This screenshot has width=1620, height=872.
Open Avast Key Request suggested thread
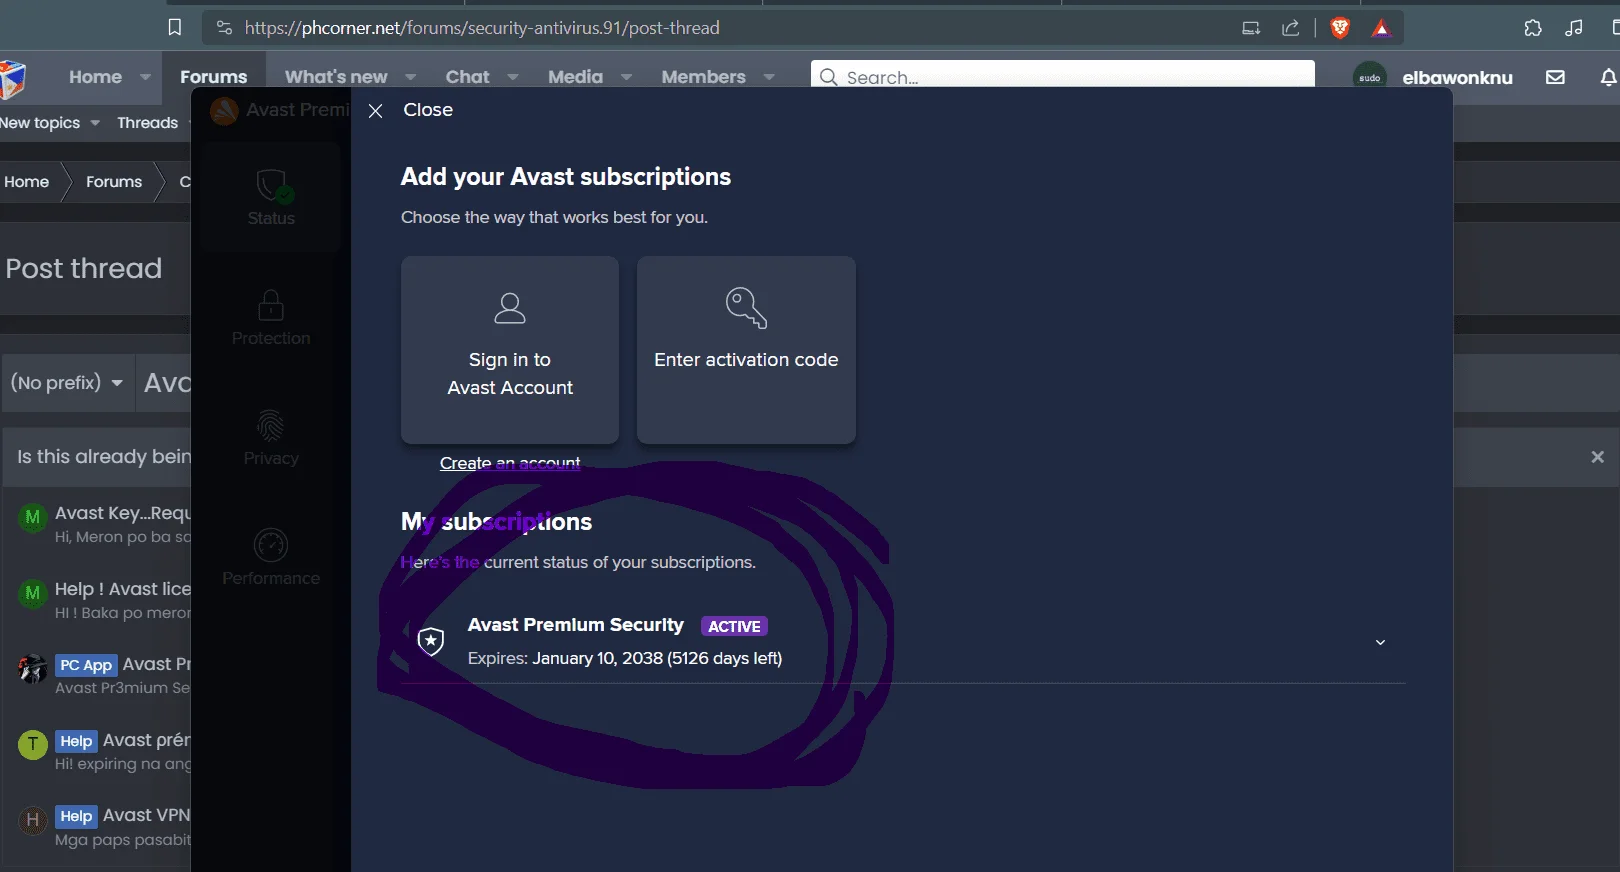tap(122, 513)
